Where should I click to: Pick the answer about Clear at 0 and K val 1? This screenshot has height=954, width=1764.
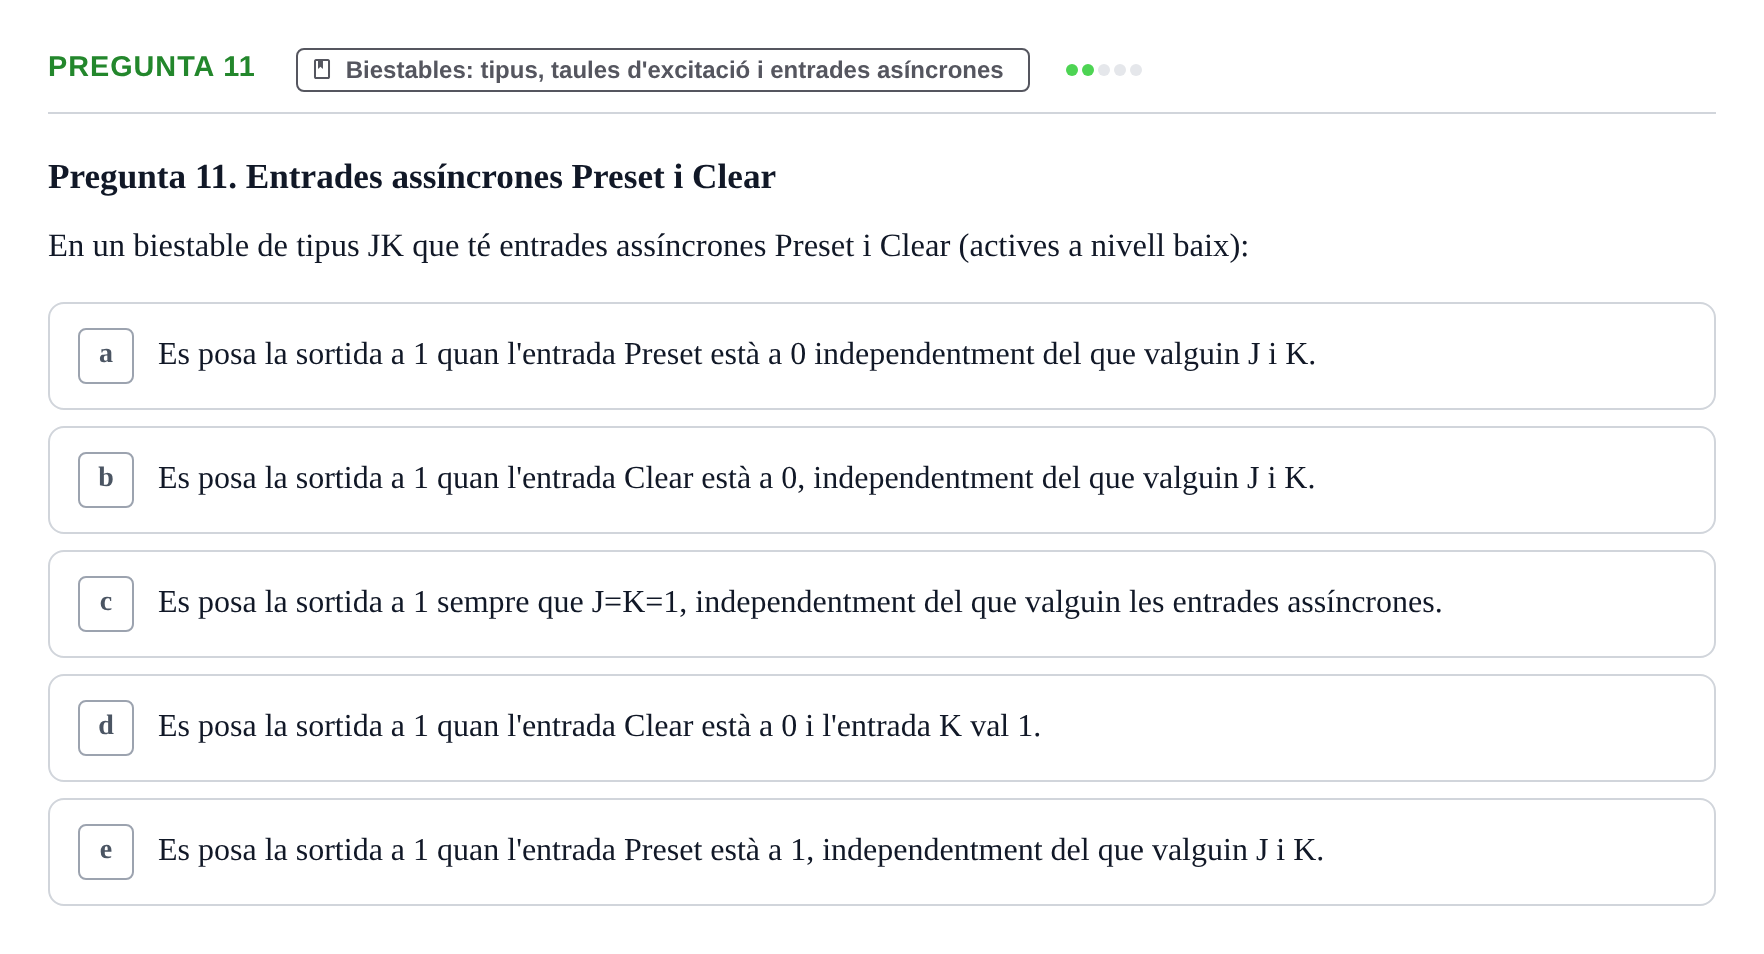pos(882,728)
